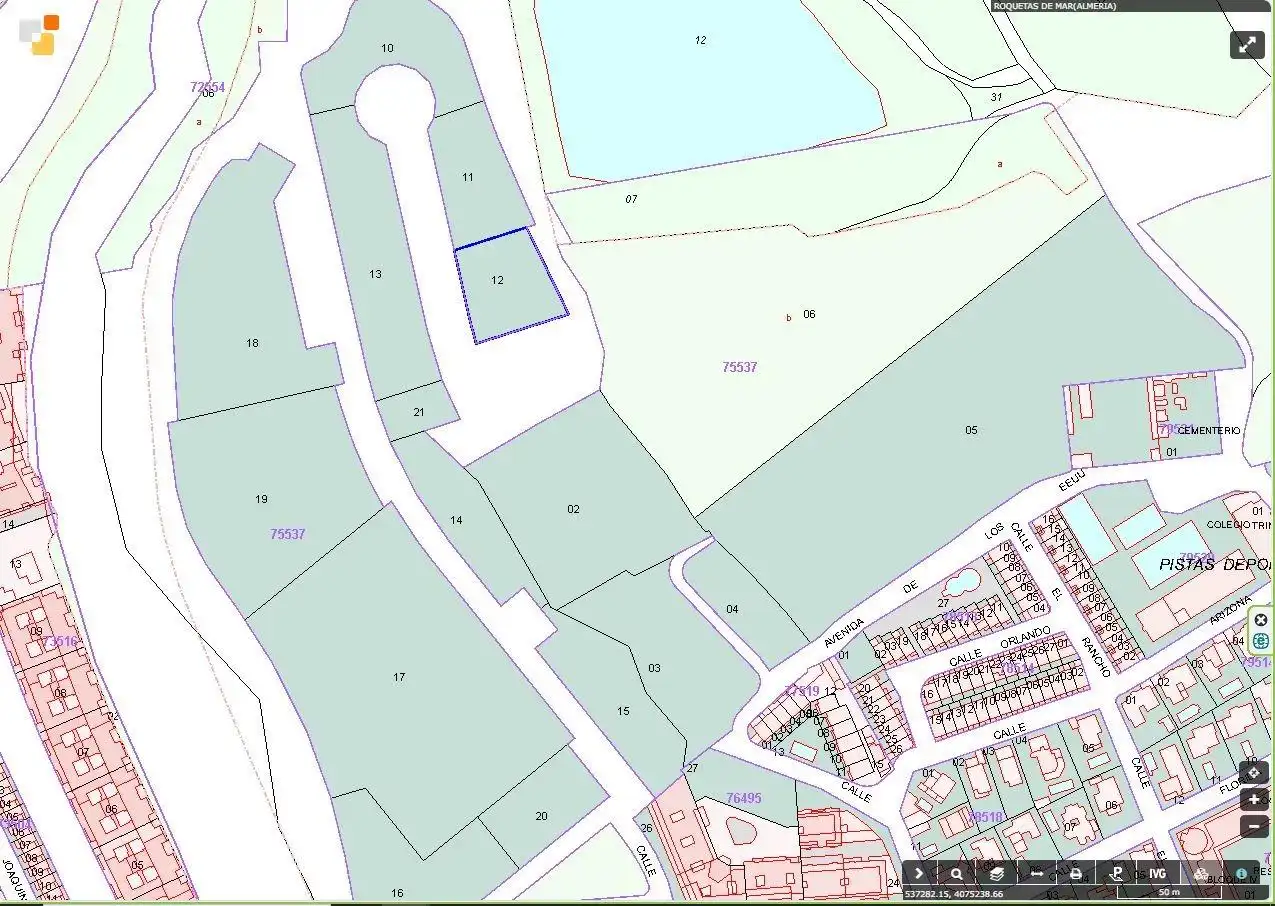Open the buildings icon tool

1201,873
